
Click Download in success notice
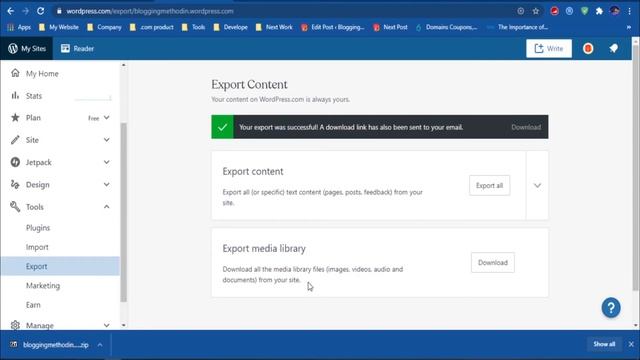tap(526, 127)
